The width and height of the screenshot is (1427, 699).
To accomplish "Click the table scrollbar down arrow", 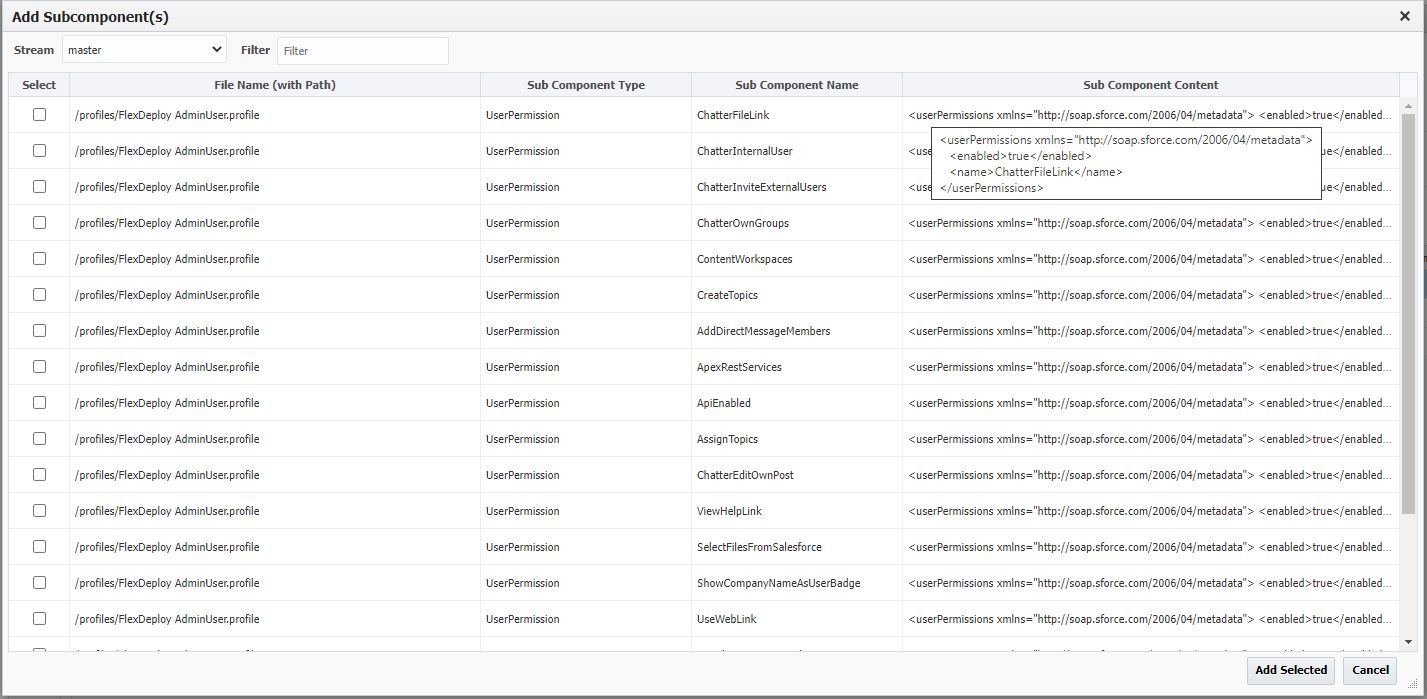I will 1408,642.
